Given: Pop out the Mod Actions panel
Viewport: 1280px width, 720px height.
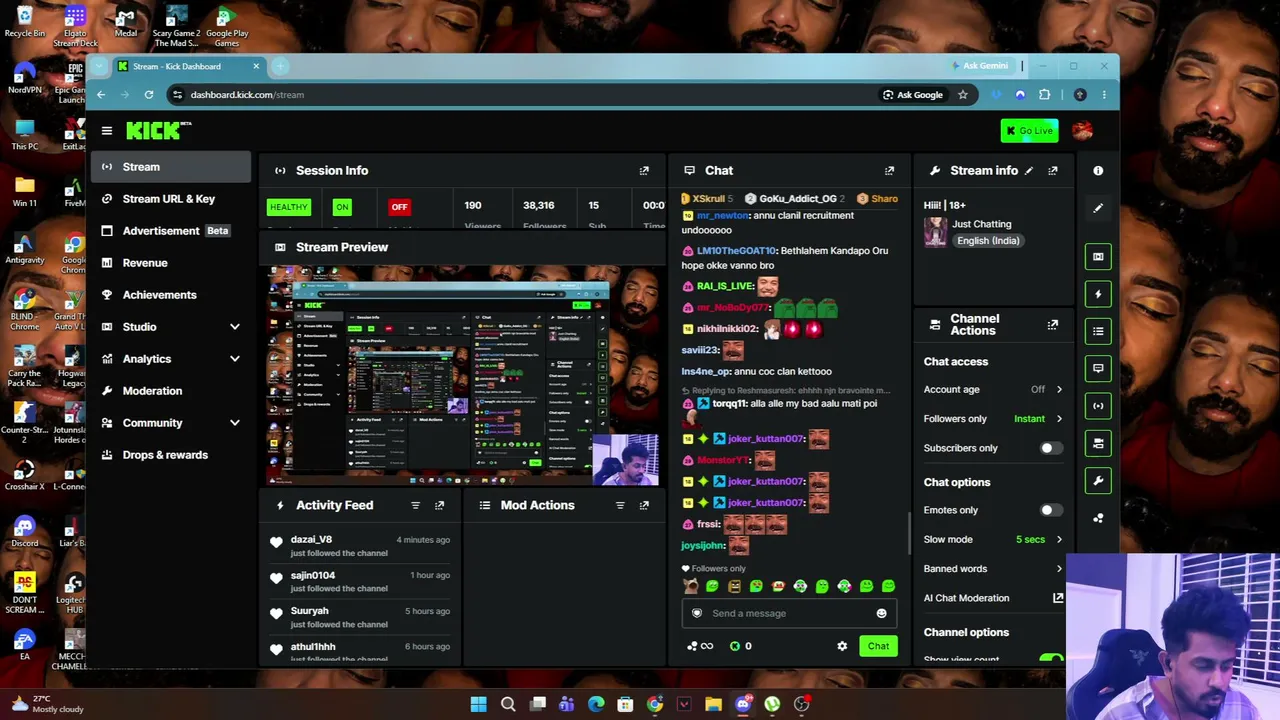Looking at the screenshot, I should tap(644, 506).
